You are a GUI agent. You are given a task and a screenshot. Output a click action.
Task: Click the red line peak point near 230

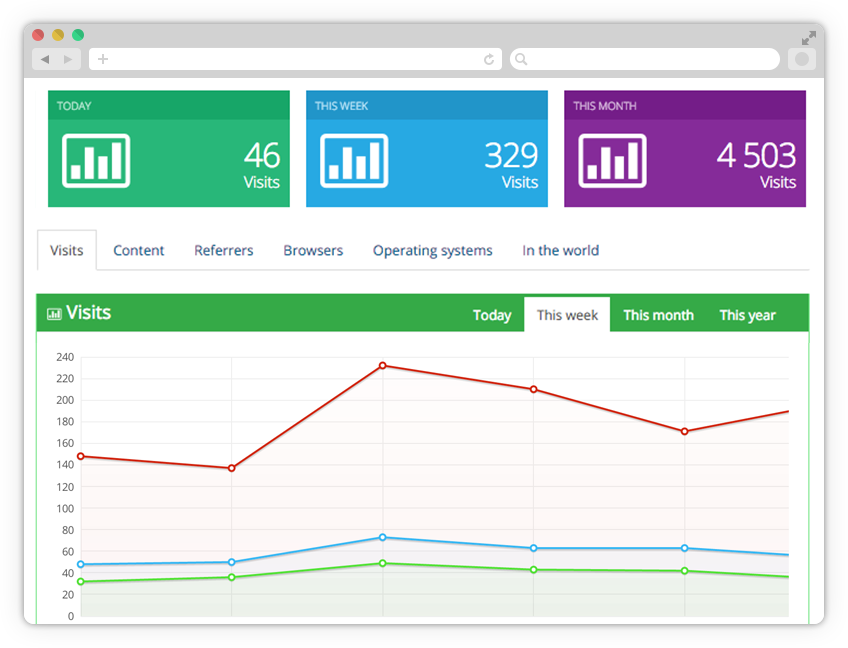(382, 366)
